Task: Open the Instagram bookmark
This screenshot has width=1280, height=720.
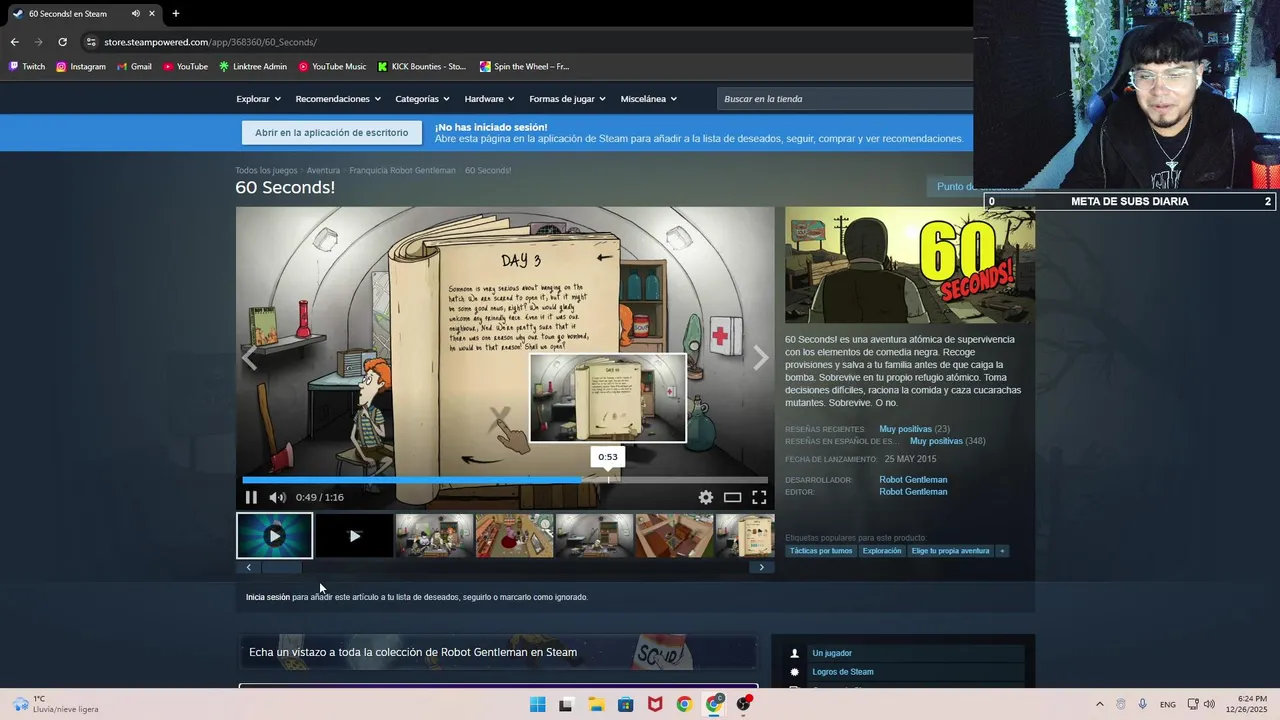Action: tap(80, 67)
